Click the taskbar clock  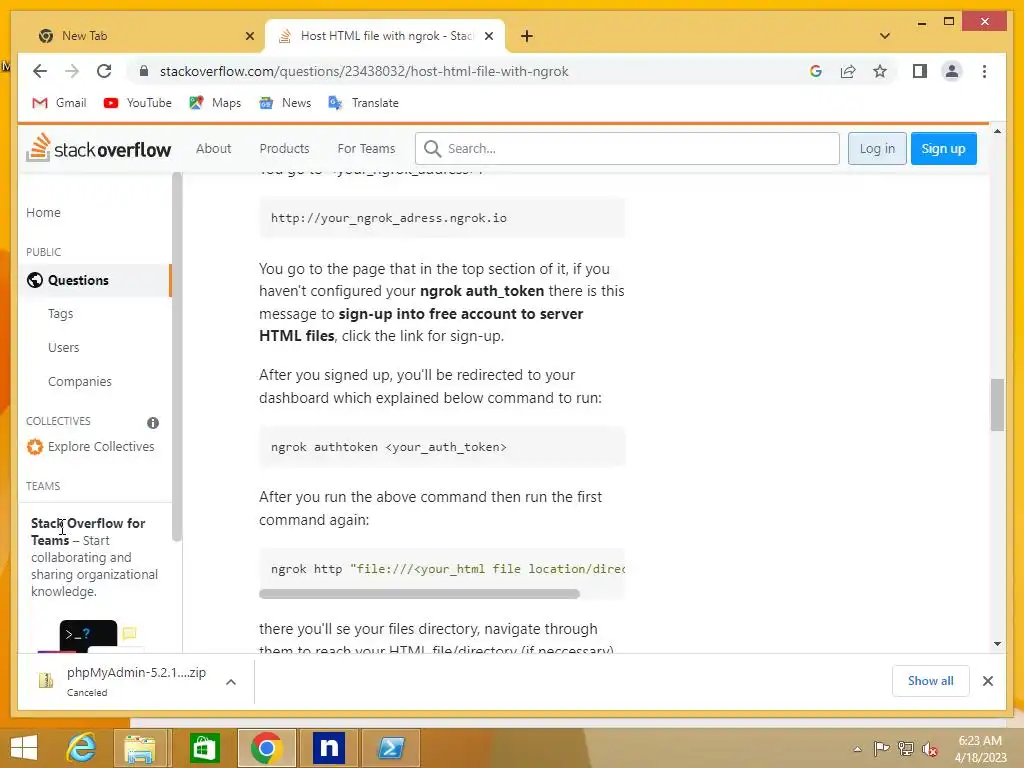click(980, 749)
